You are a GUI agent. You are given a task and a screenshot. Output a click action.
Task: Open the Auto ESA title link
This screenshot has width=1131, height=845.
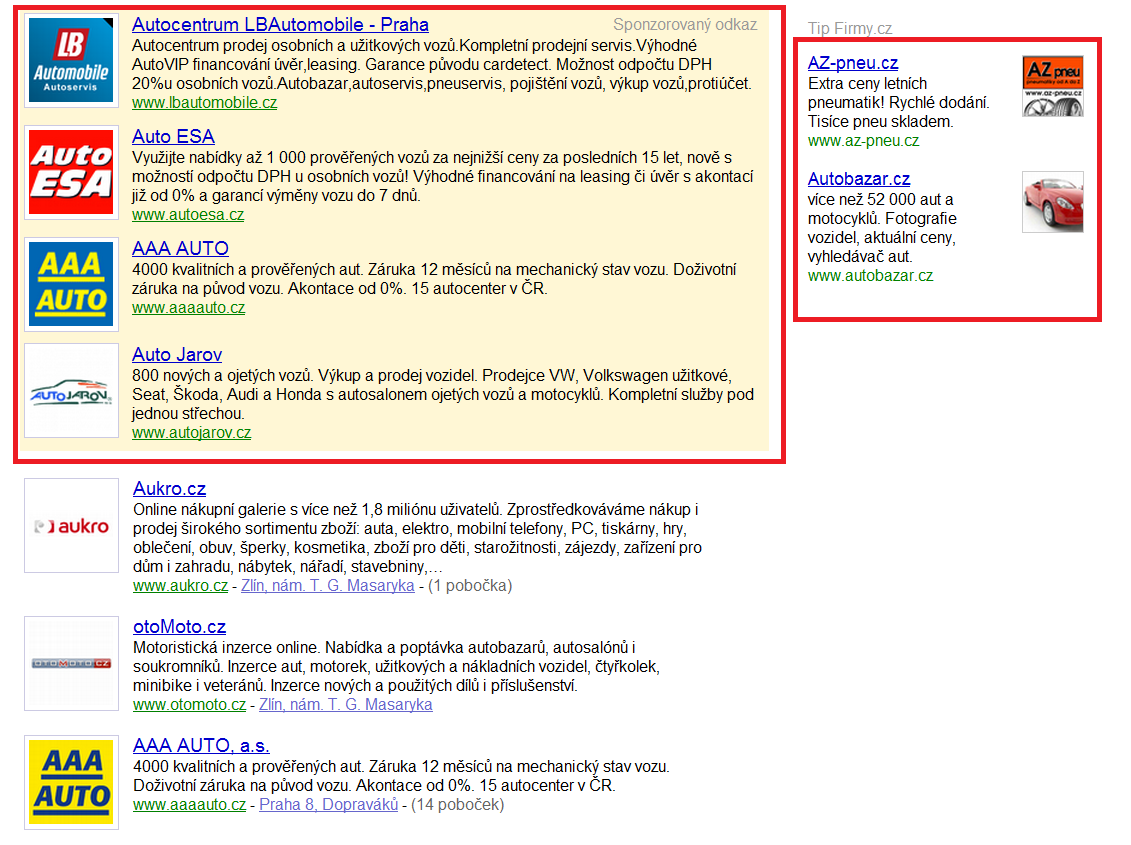click(x=173, y=136)
